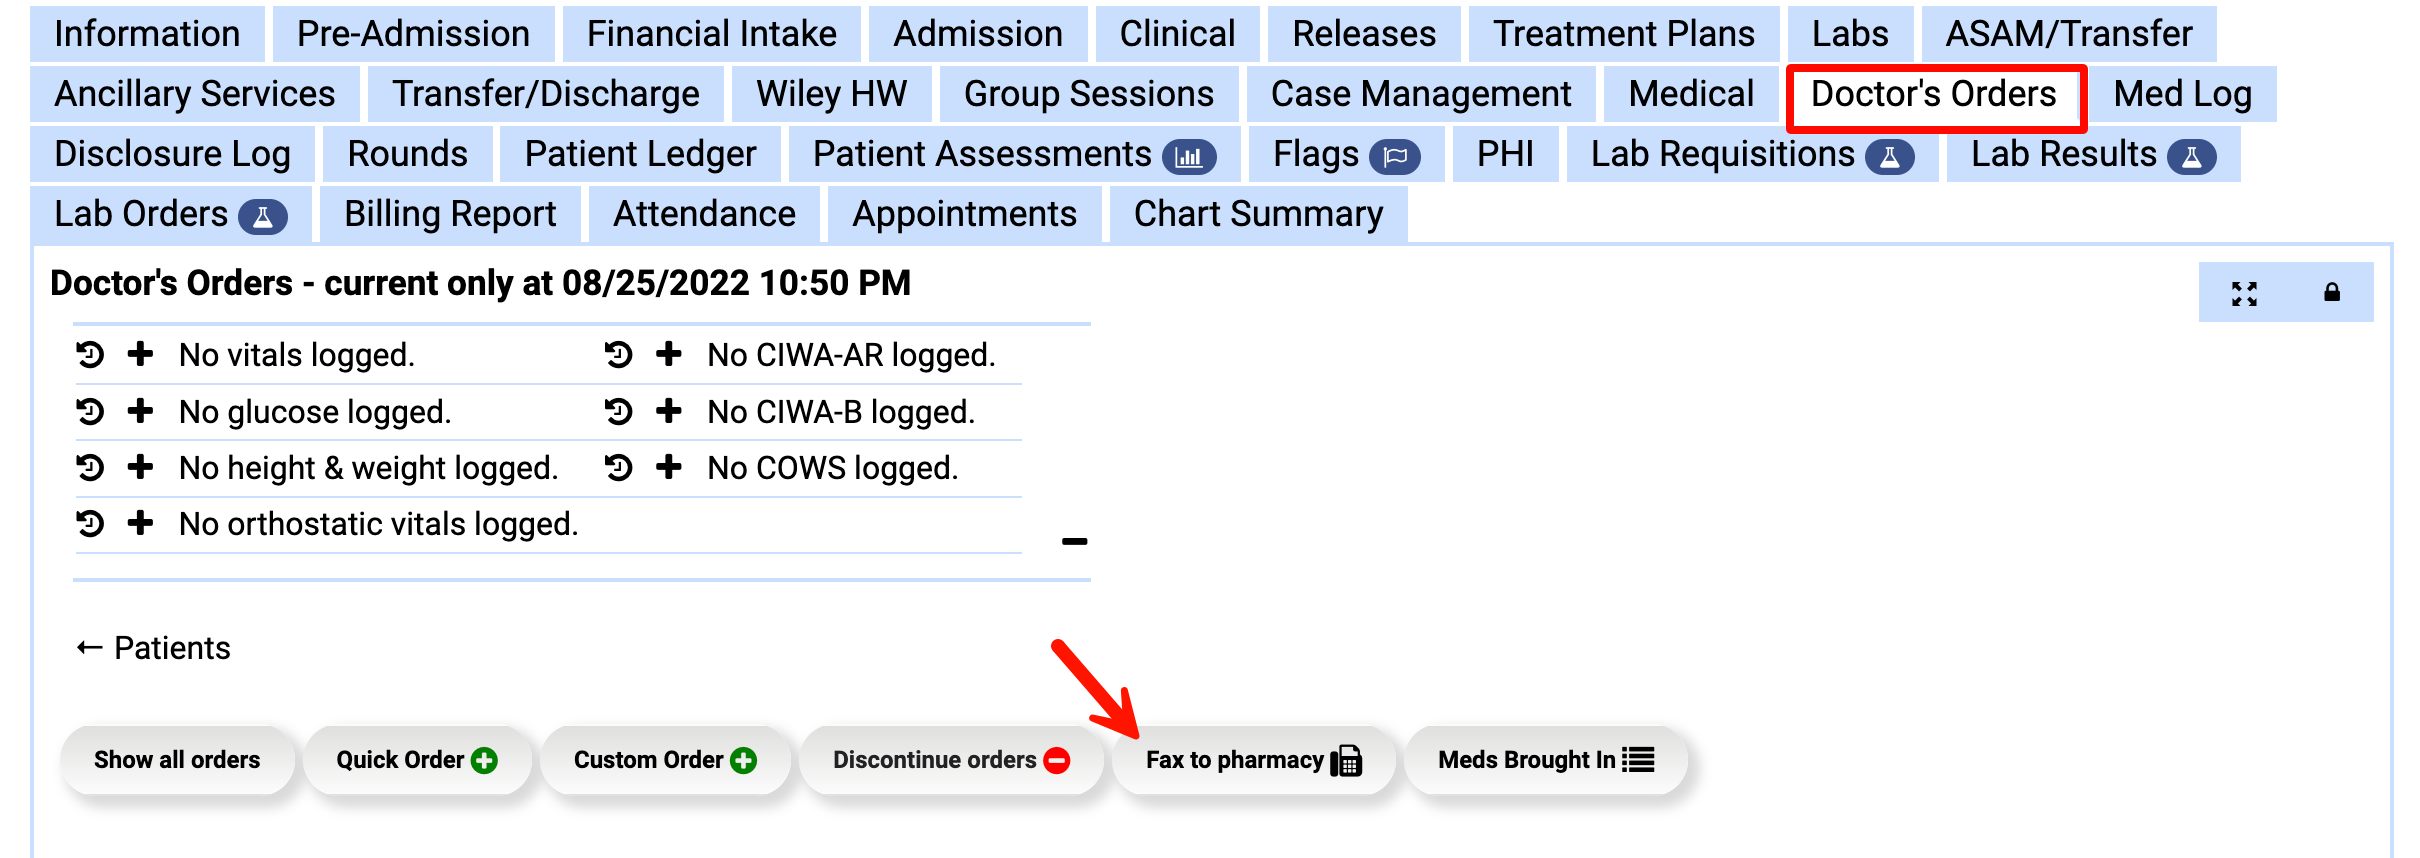2420x858 pixels.
Task: Click the lock icon
Action: pos(2331,293)
